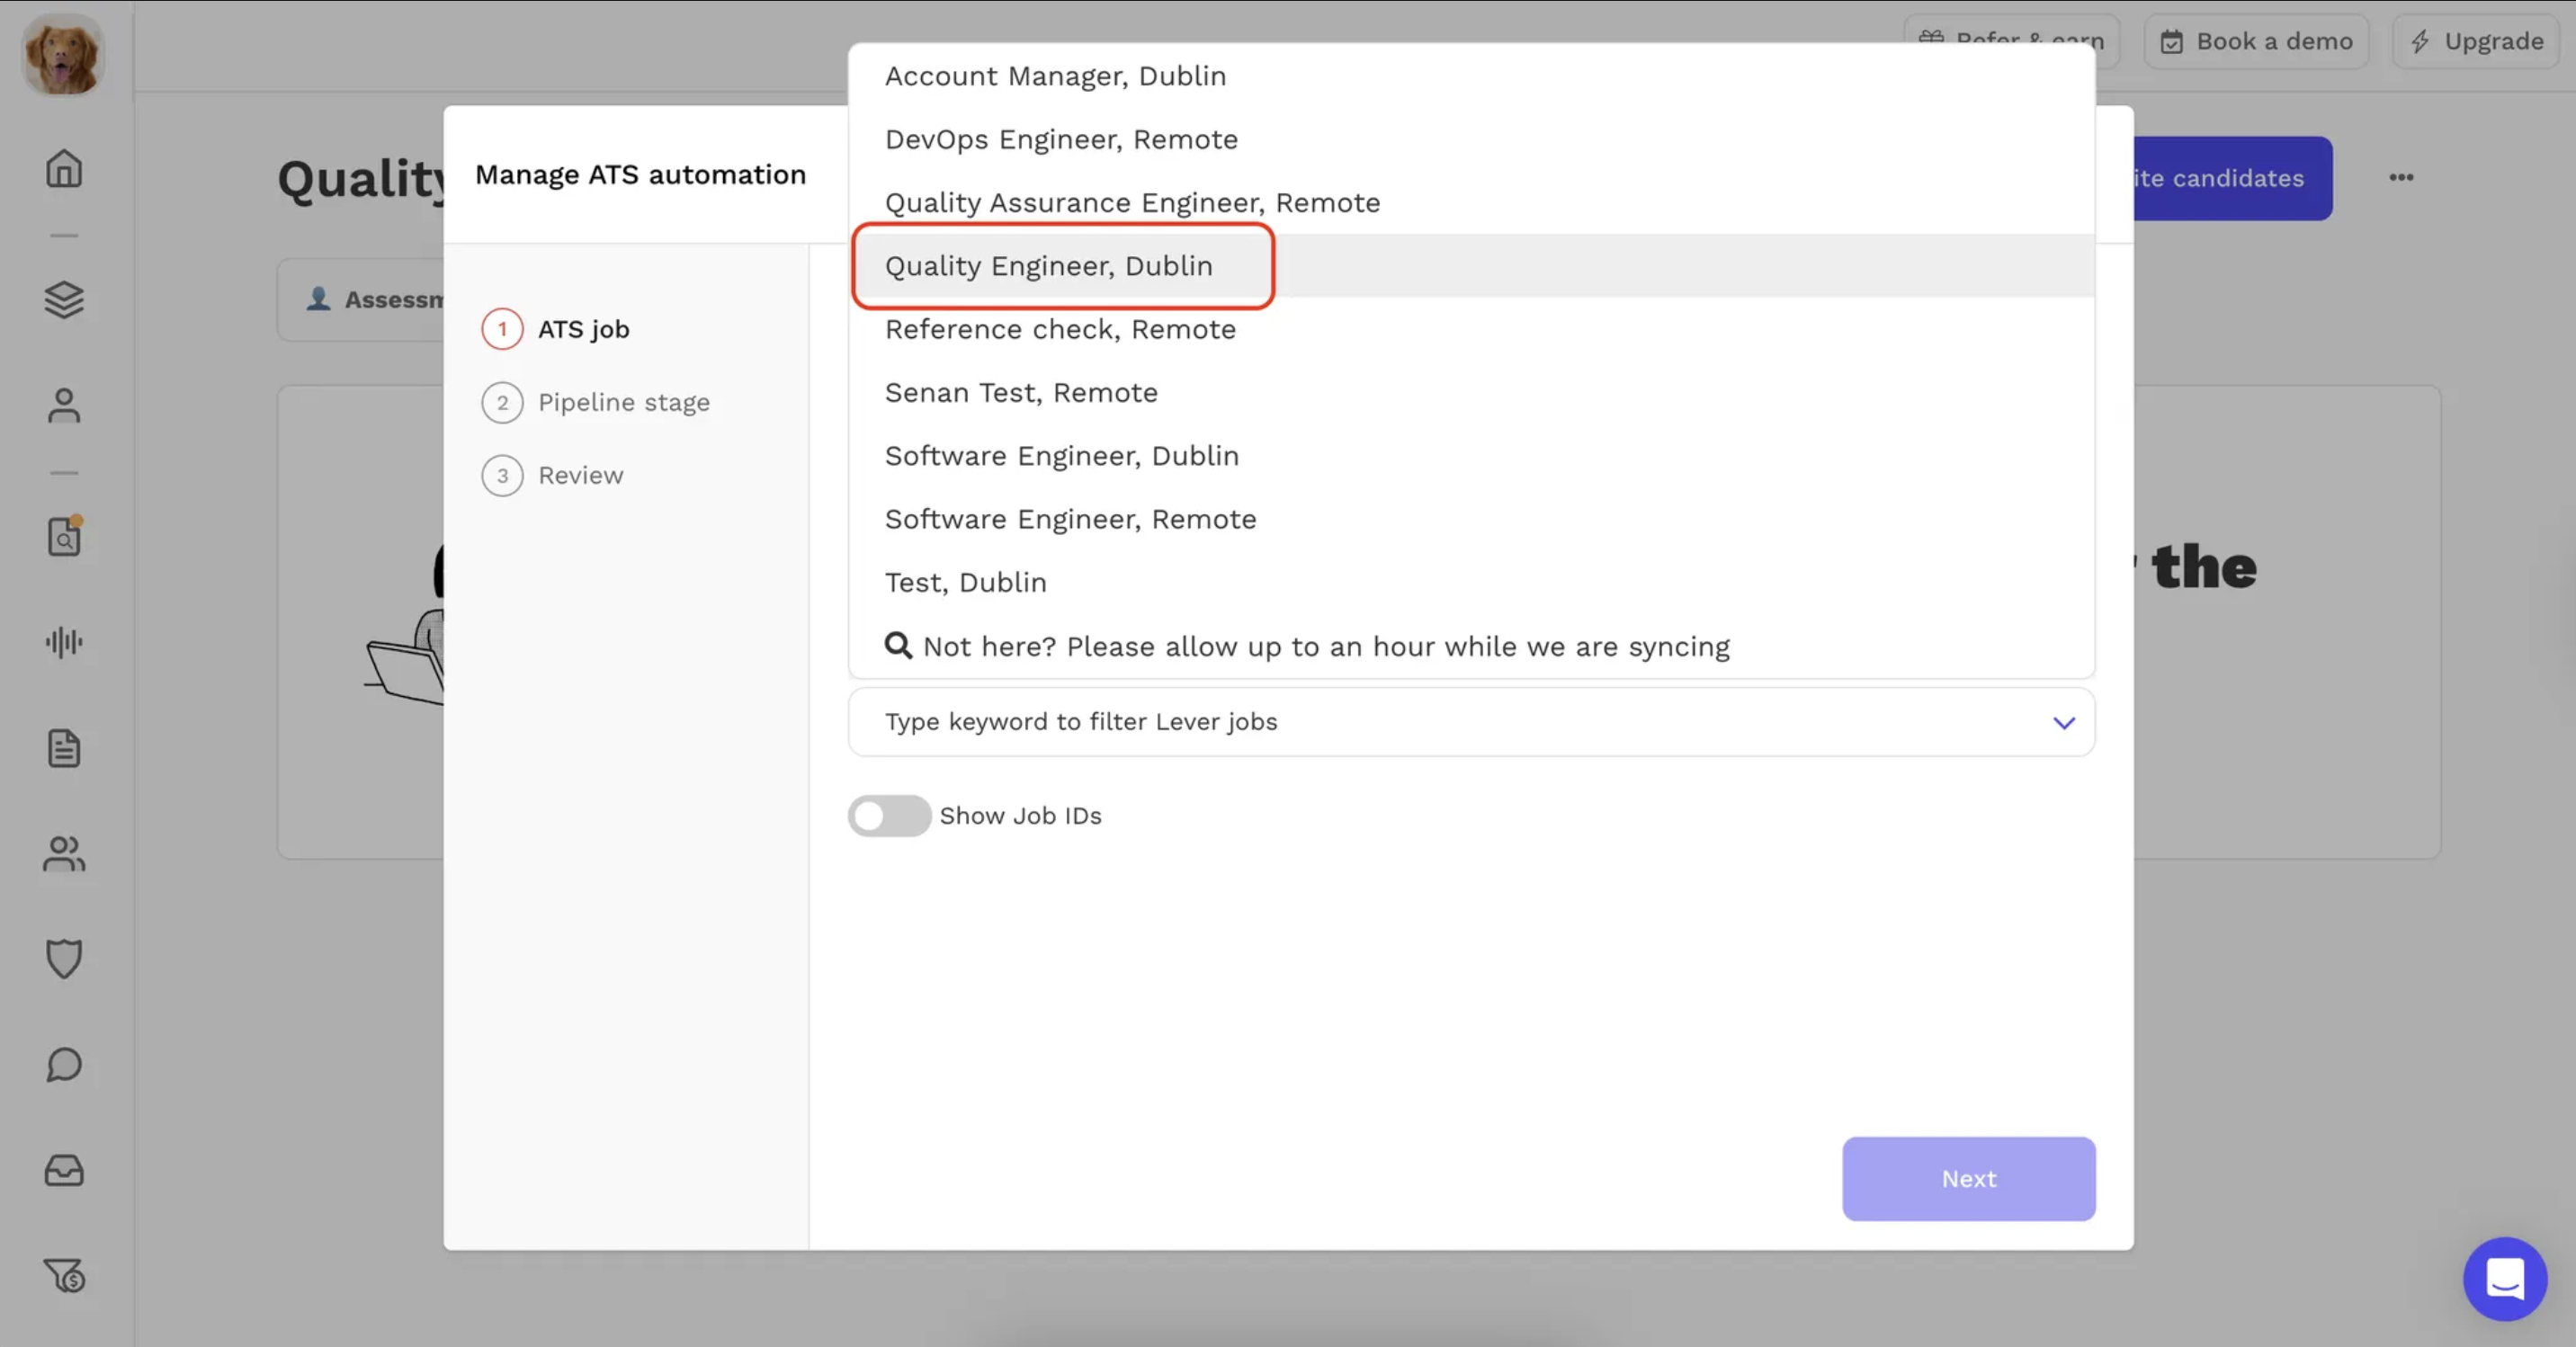Open the single person candidates icon
The height and width of the screenshot is (1347, 2576).
pos(64,405)
